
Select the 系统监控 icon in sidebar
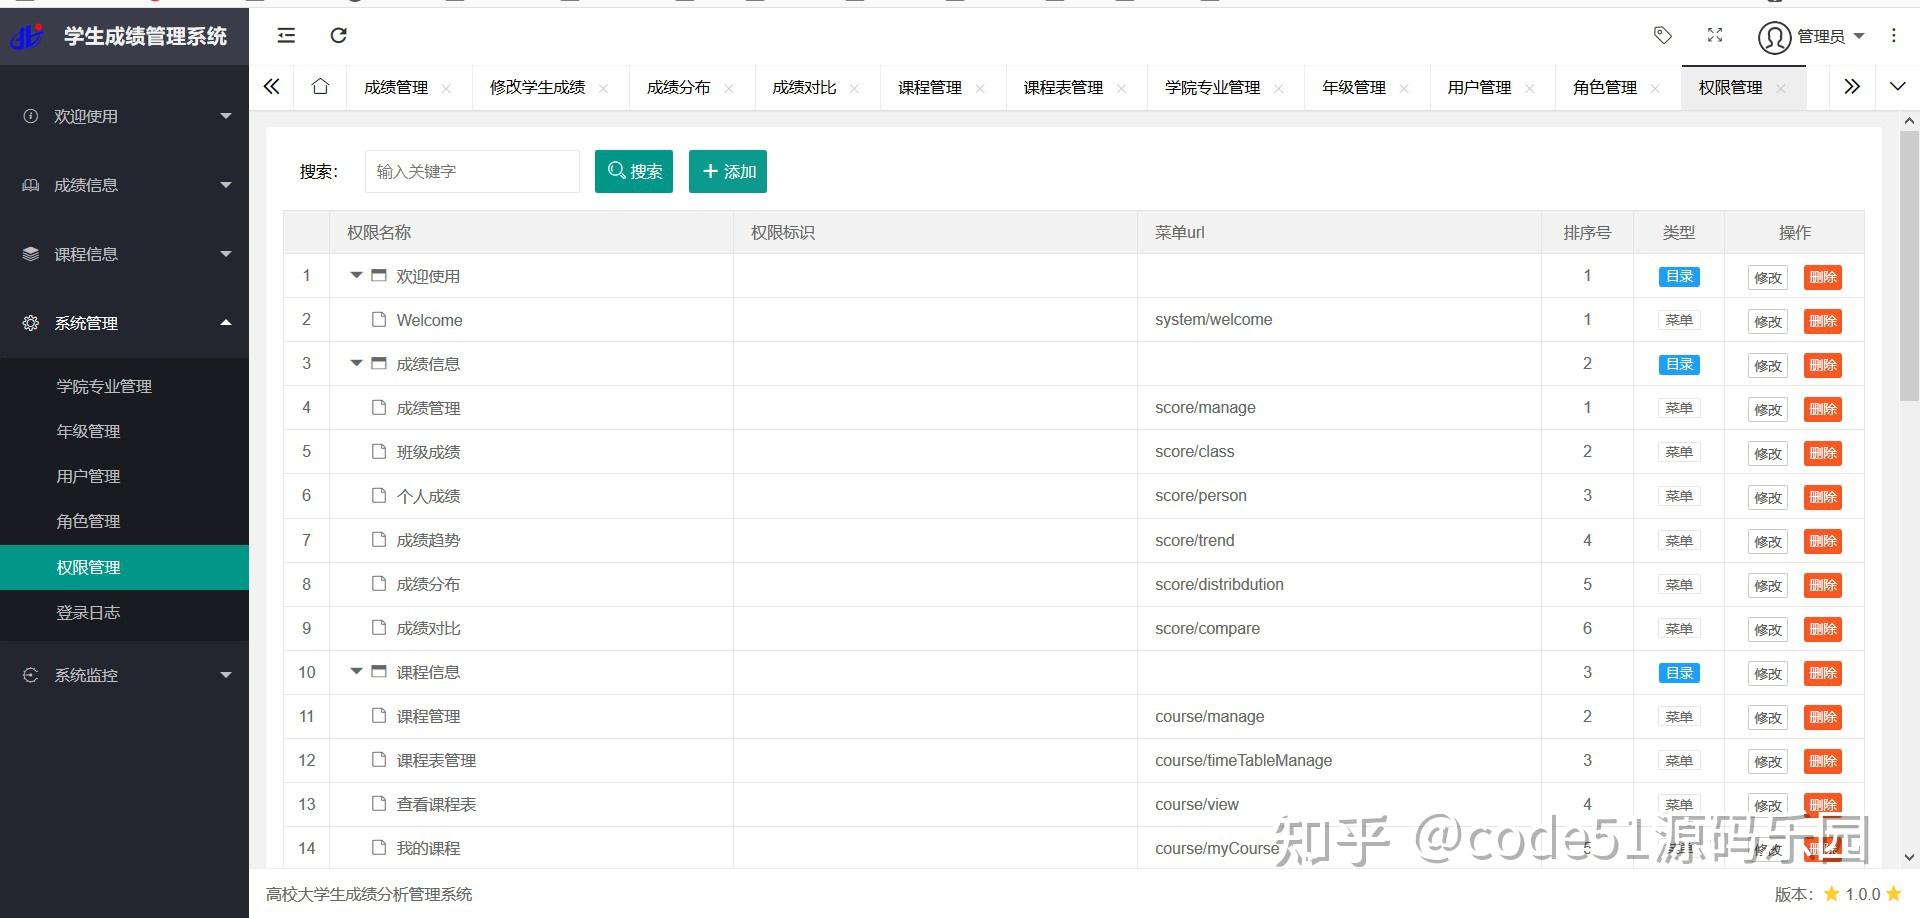[x=29, y=675]
